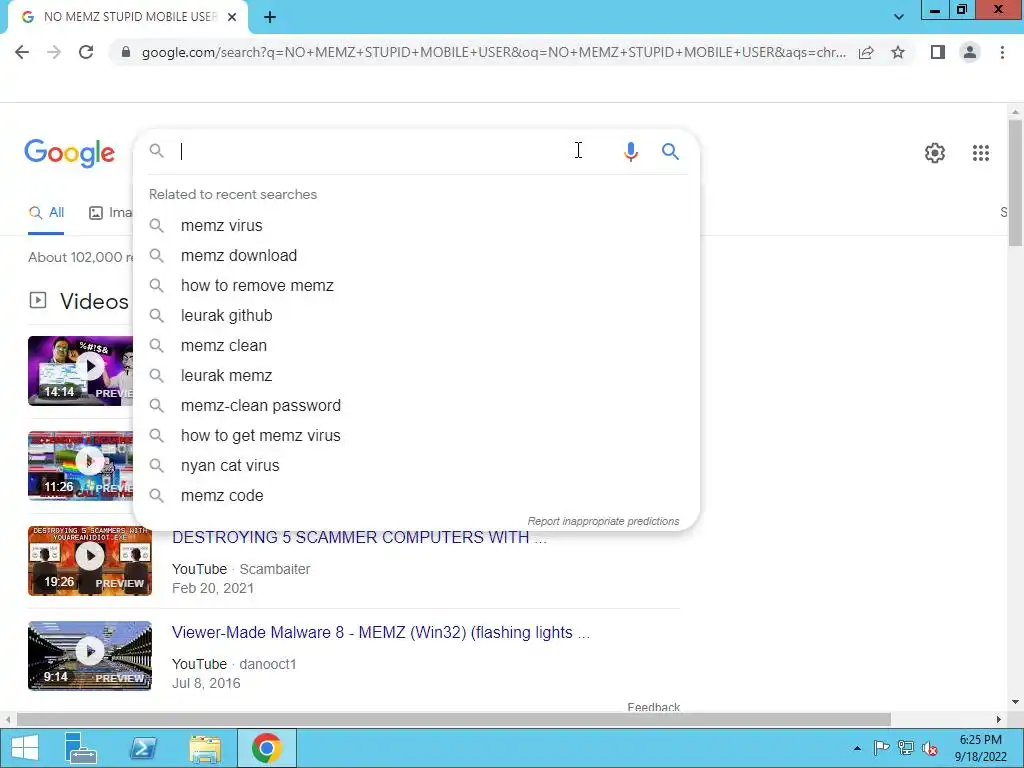Click the blue search magnifier button
The width and height of the screenshot is (1024, 768).
pos(670,152)
